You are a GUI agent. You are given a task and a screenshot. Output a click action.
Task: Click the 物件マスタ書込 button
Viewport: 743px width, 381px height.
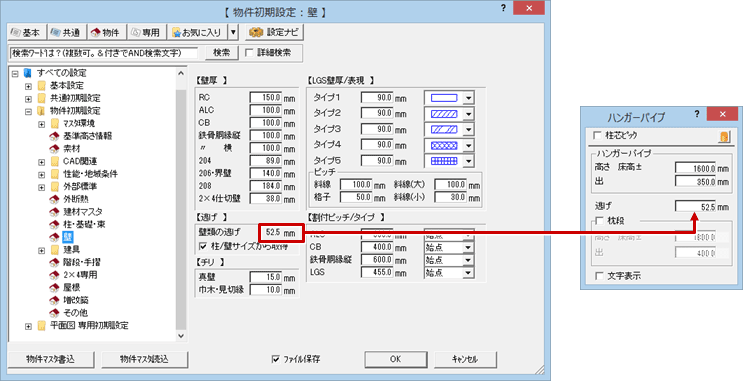point(51,359)
